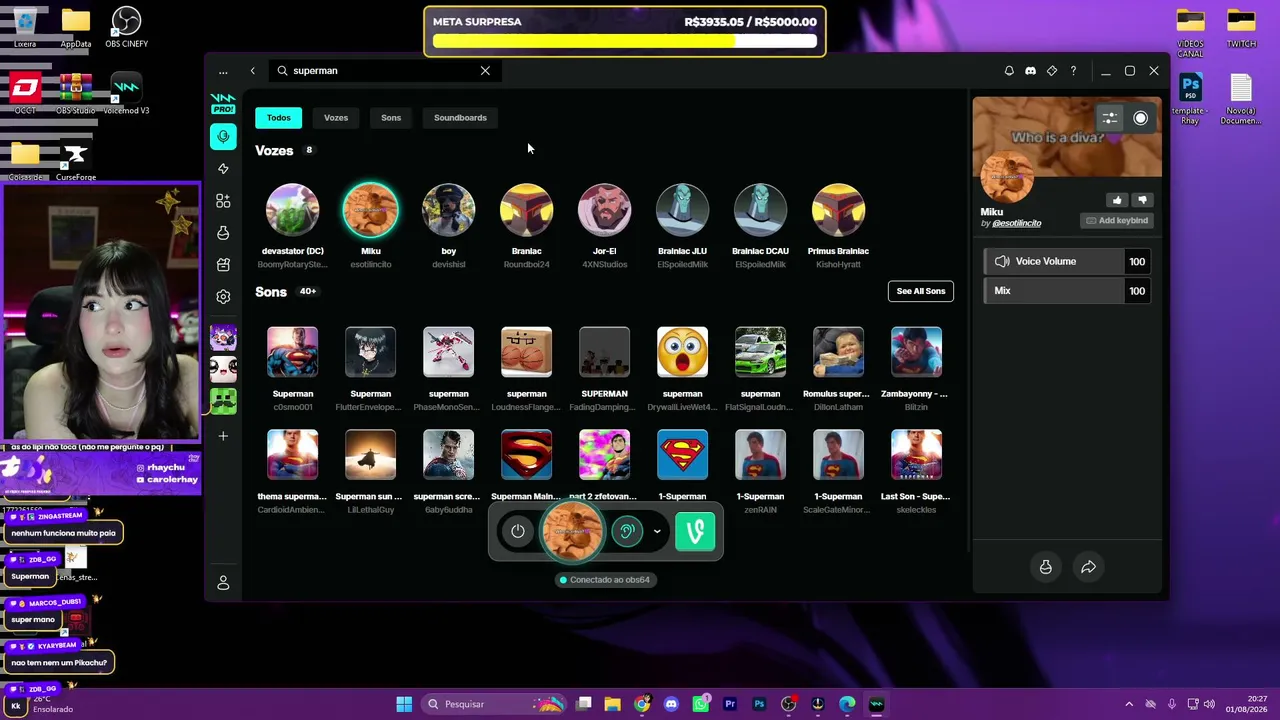Click the current Miku voice in bottom bar
This screenshot has height=720, width=1280.
pos(572,531)
